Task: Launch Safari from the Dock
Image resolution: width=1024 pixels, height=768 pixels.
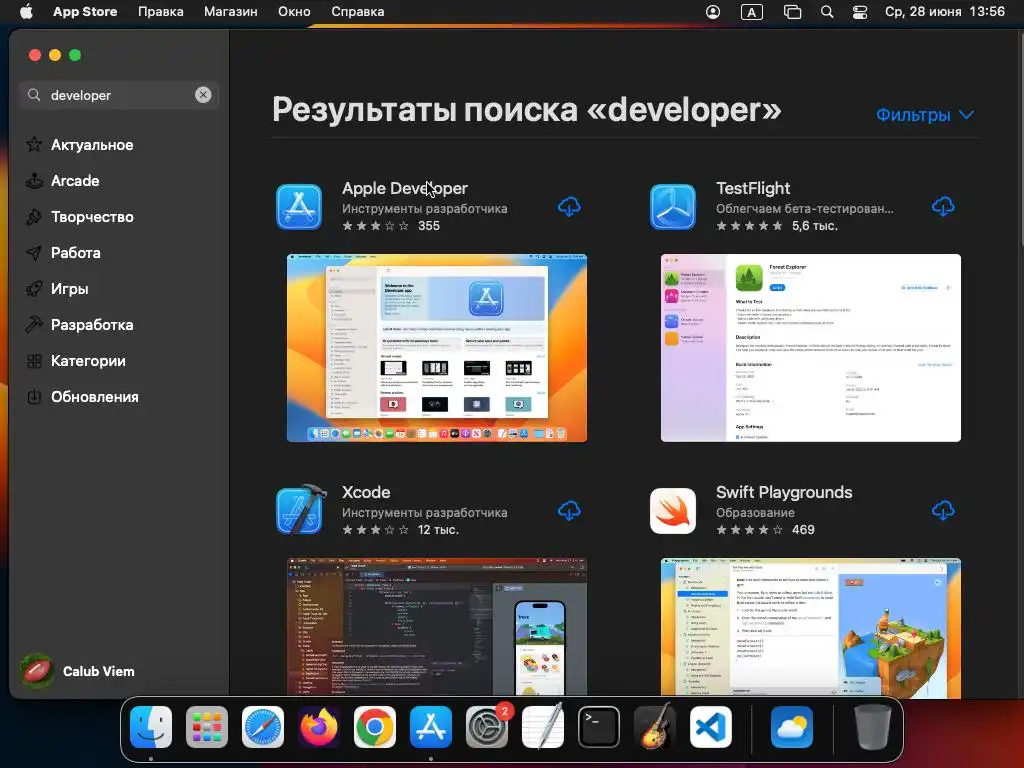Action: [263, 727]
